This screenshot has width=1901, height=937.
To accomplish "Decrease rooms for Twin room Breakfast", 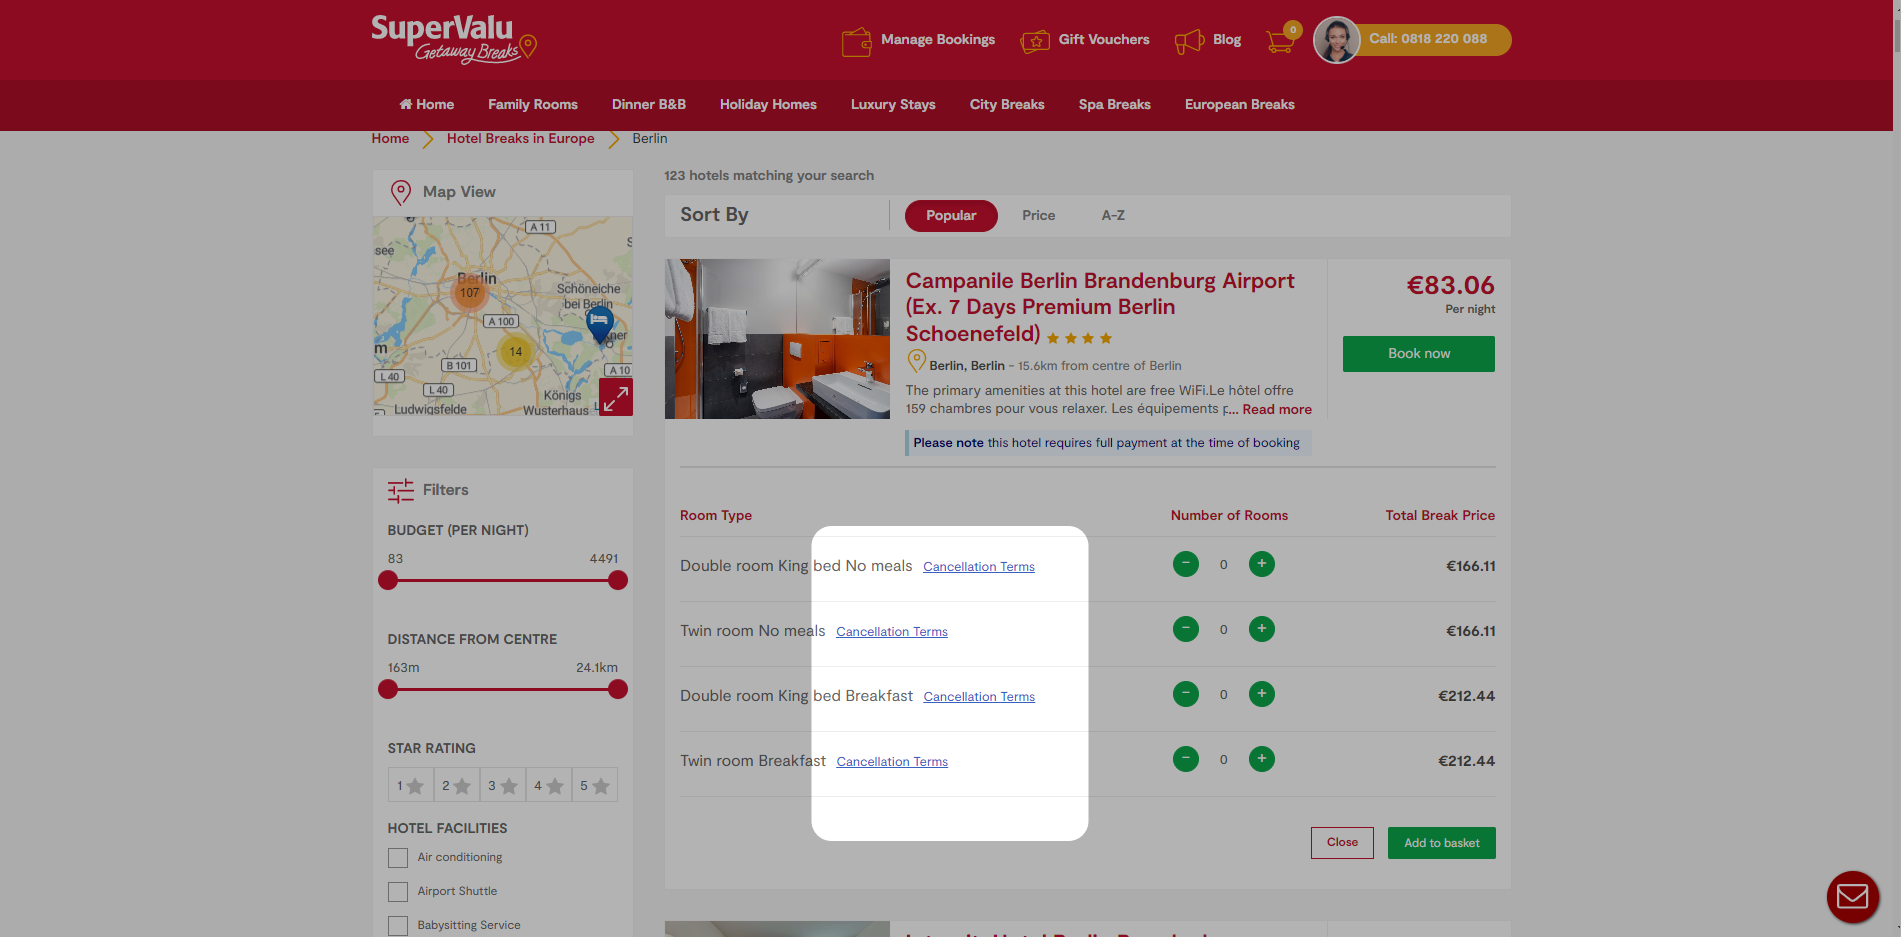I will [1185, 759].
